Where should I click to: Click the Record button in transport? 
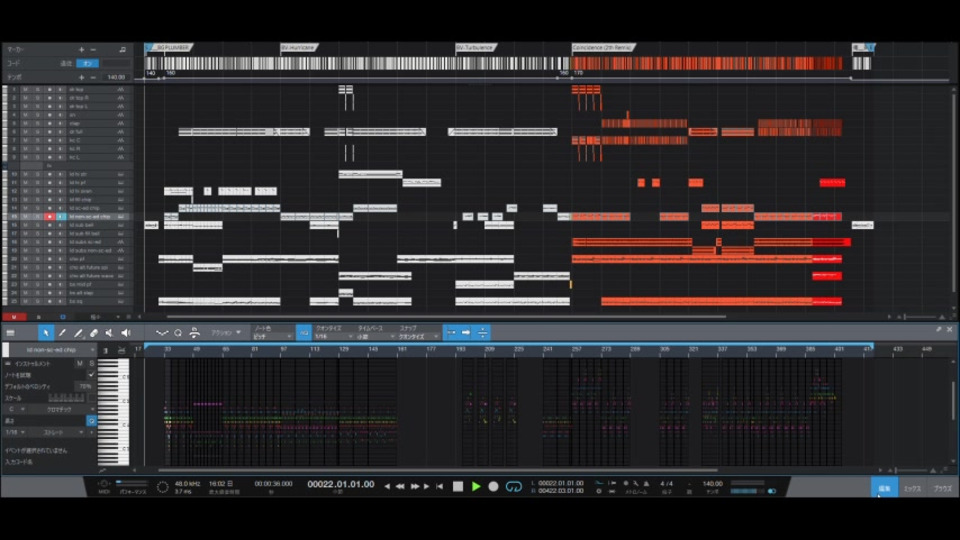click(x=493, y=487)
